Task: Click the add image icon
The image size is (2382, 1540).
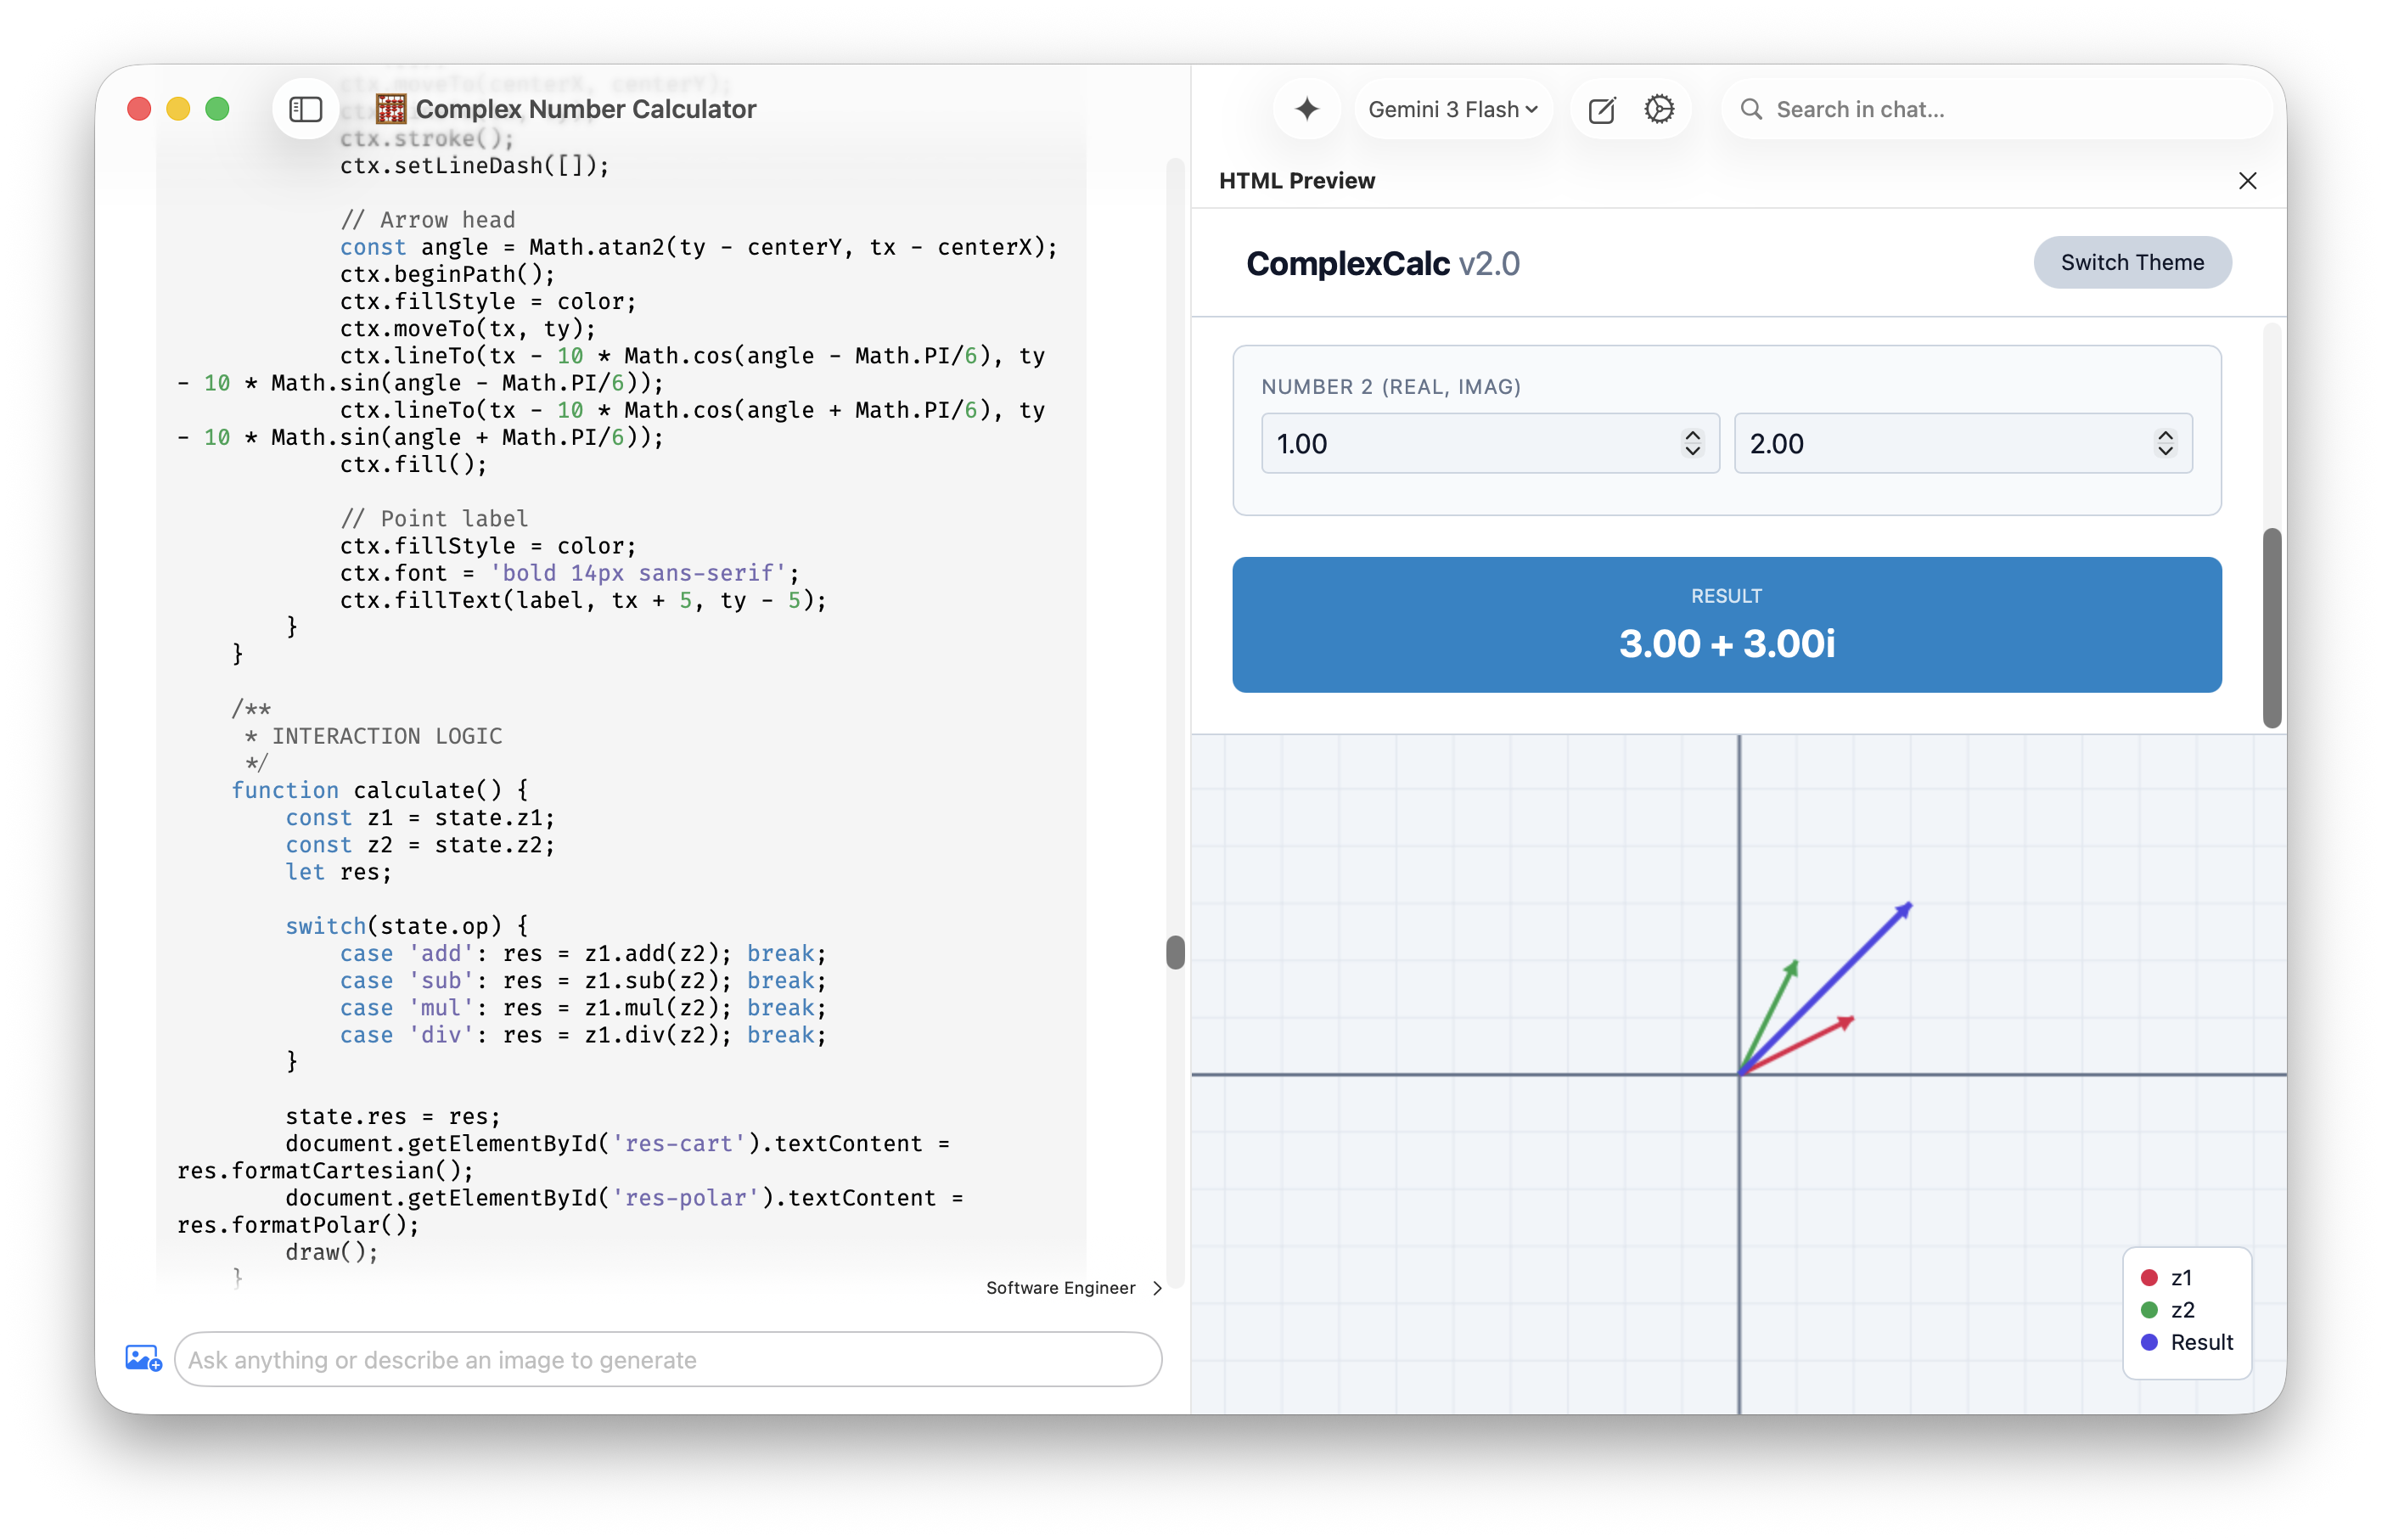Action: tap(143, 1358)
